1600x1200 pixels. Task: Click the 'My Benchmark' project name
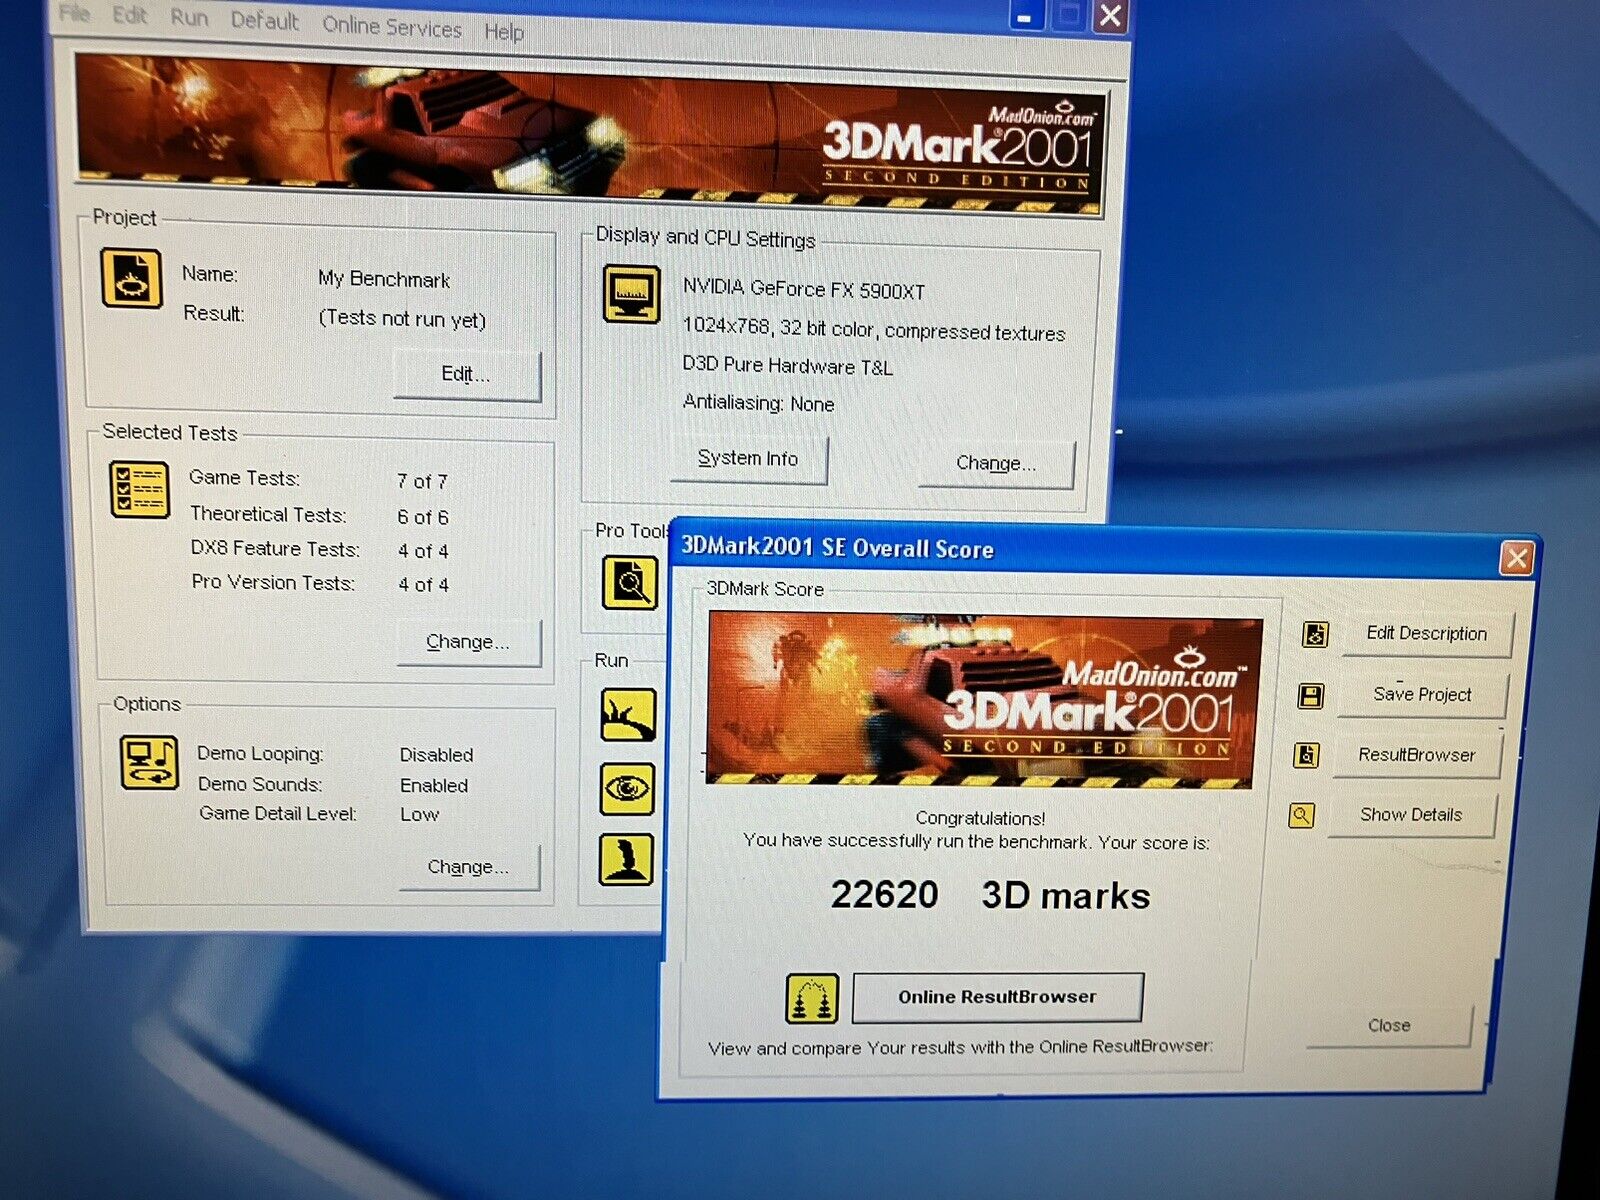click(384, 279)
